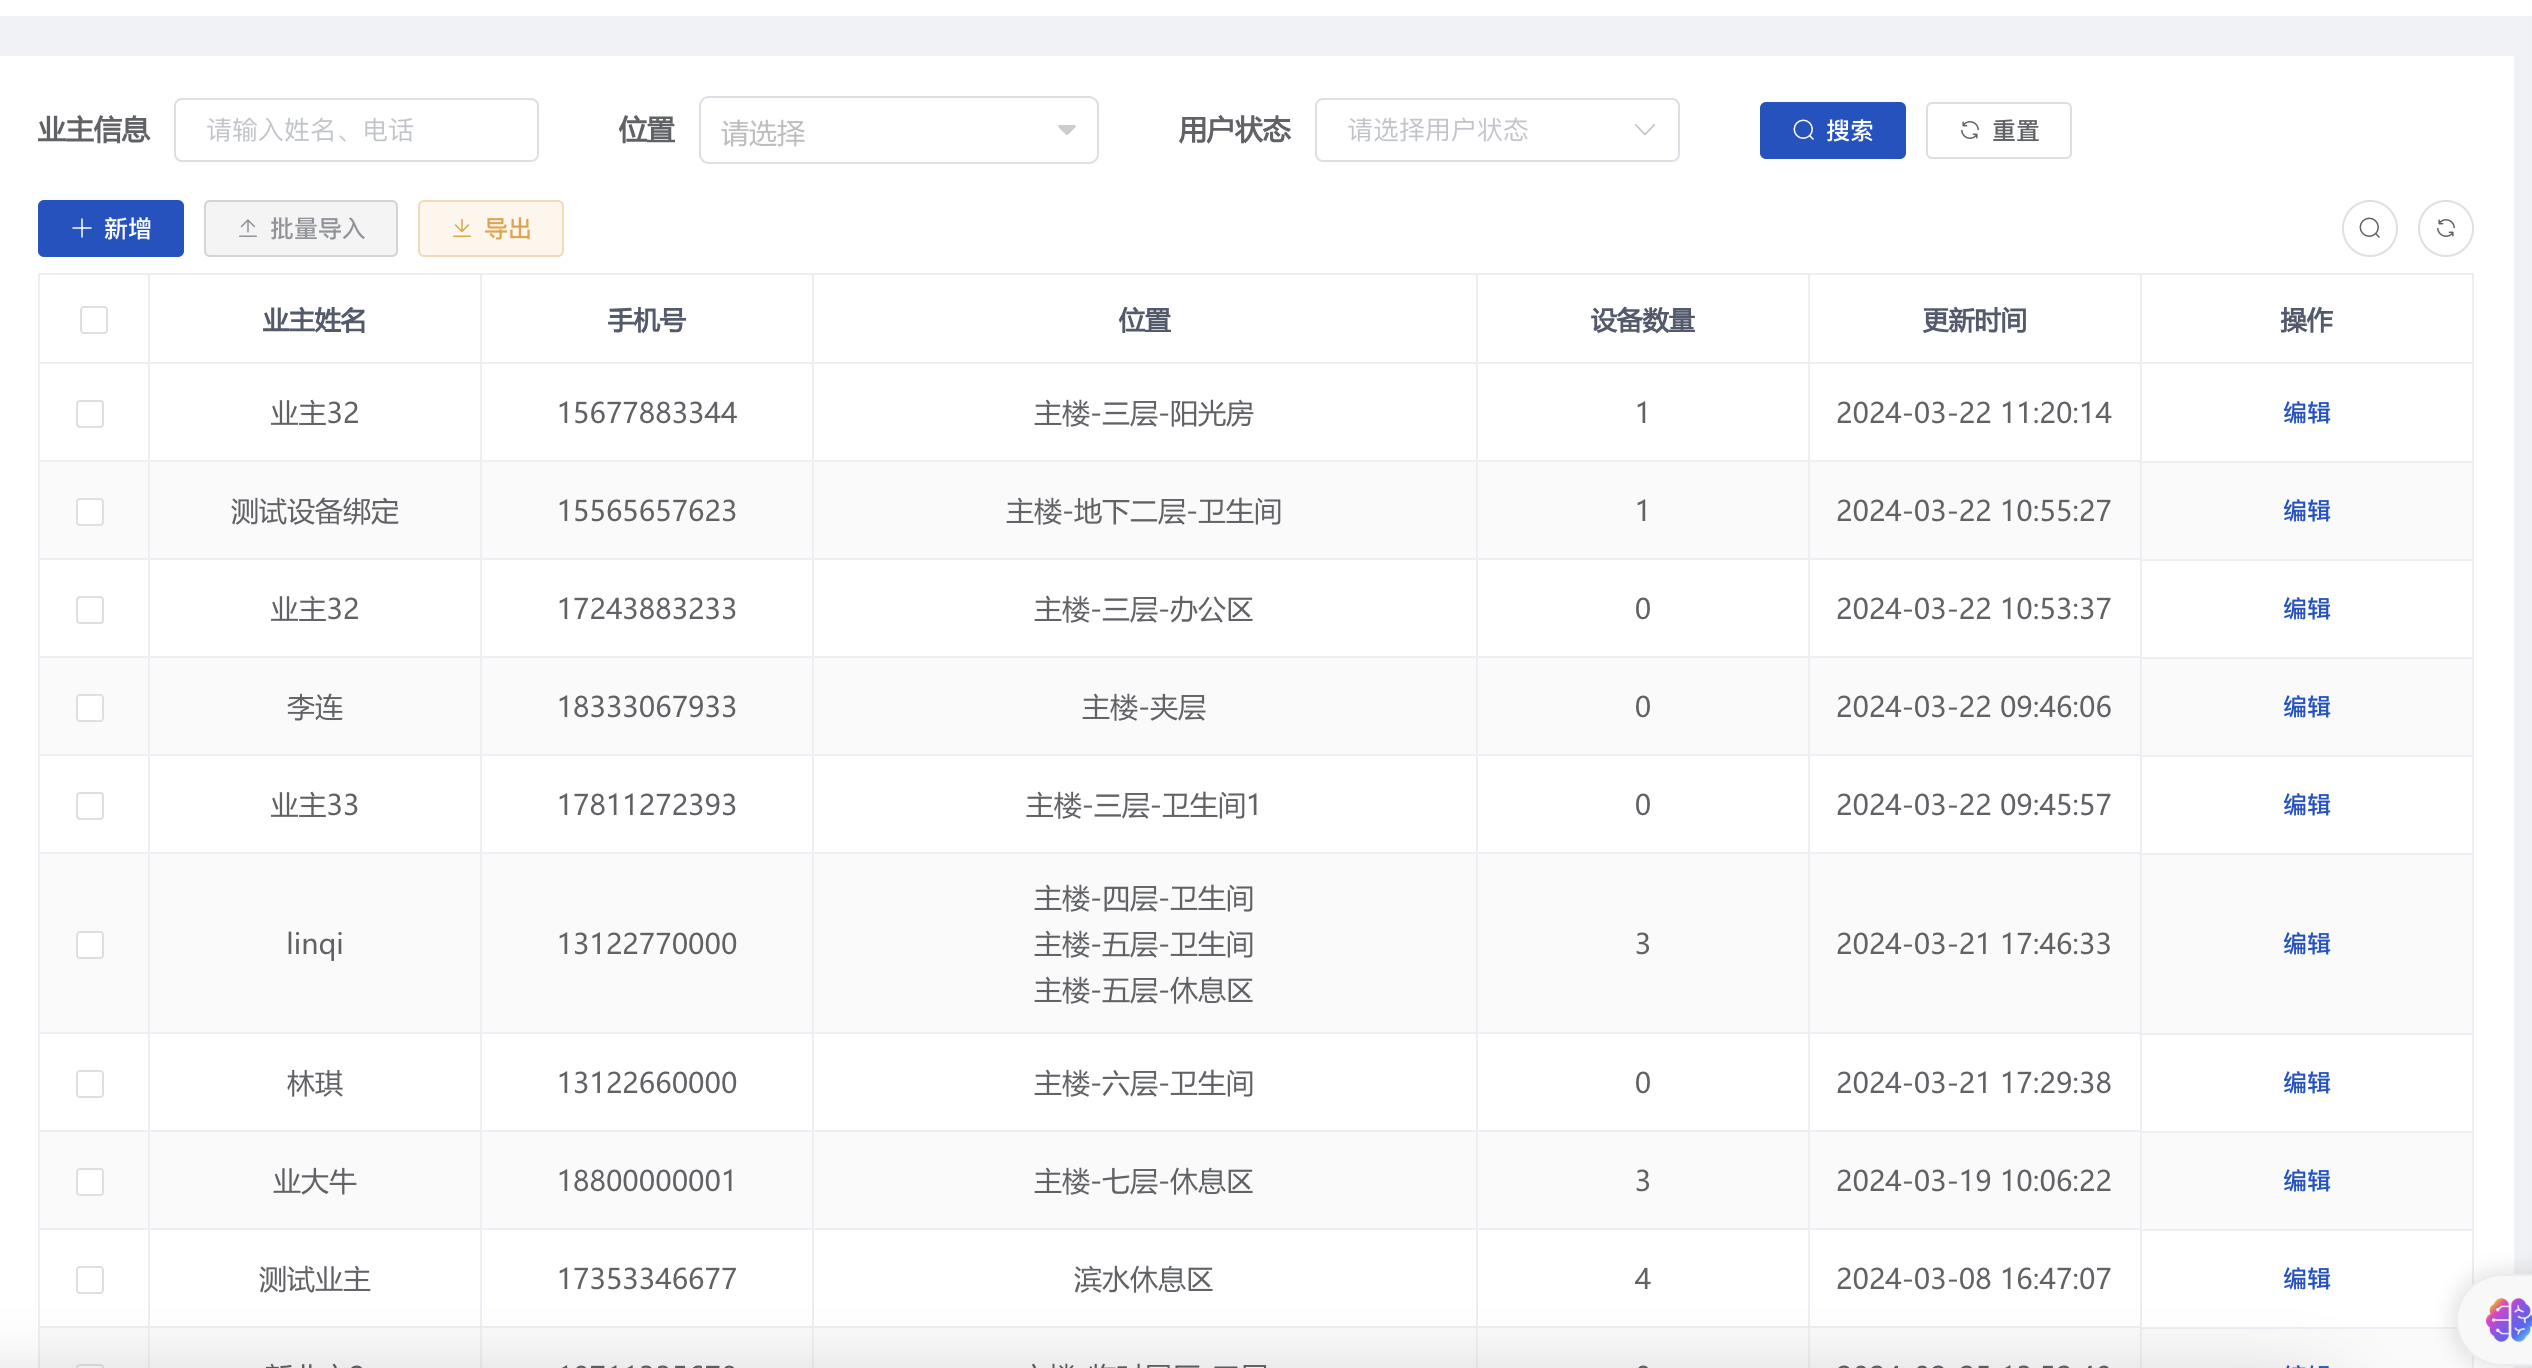Click location 主楼-地下二层-卫生间
The height and width of the screenshot is (1368, 2532).
coord(1144,511)
